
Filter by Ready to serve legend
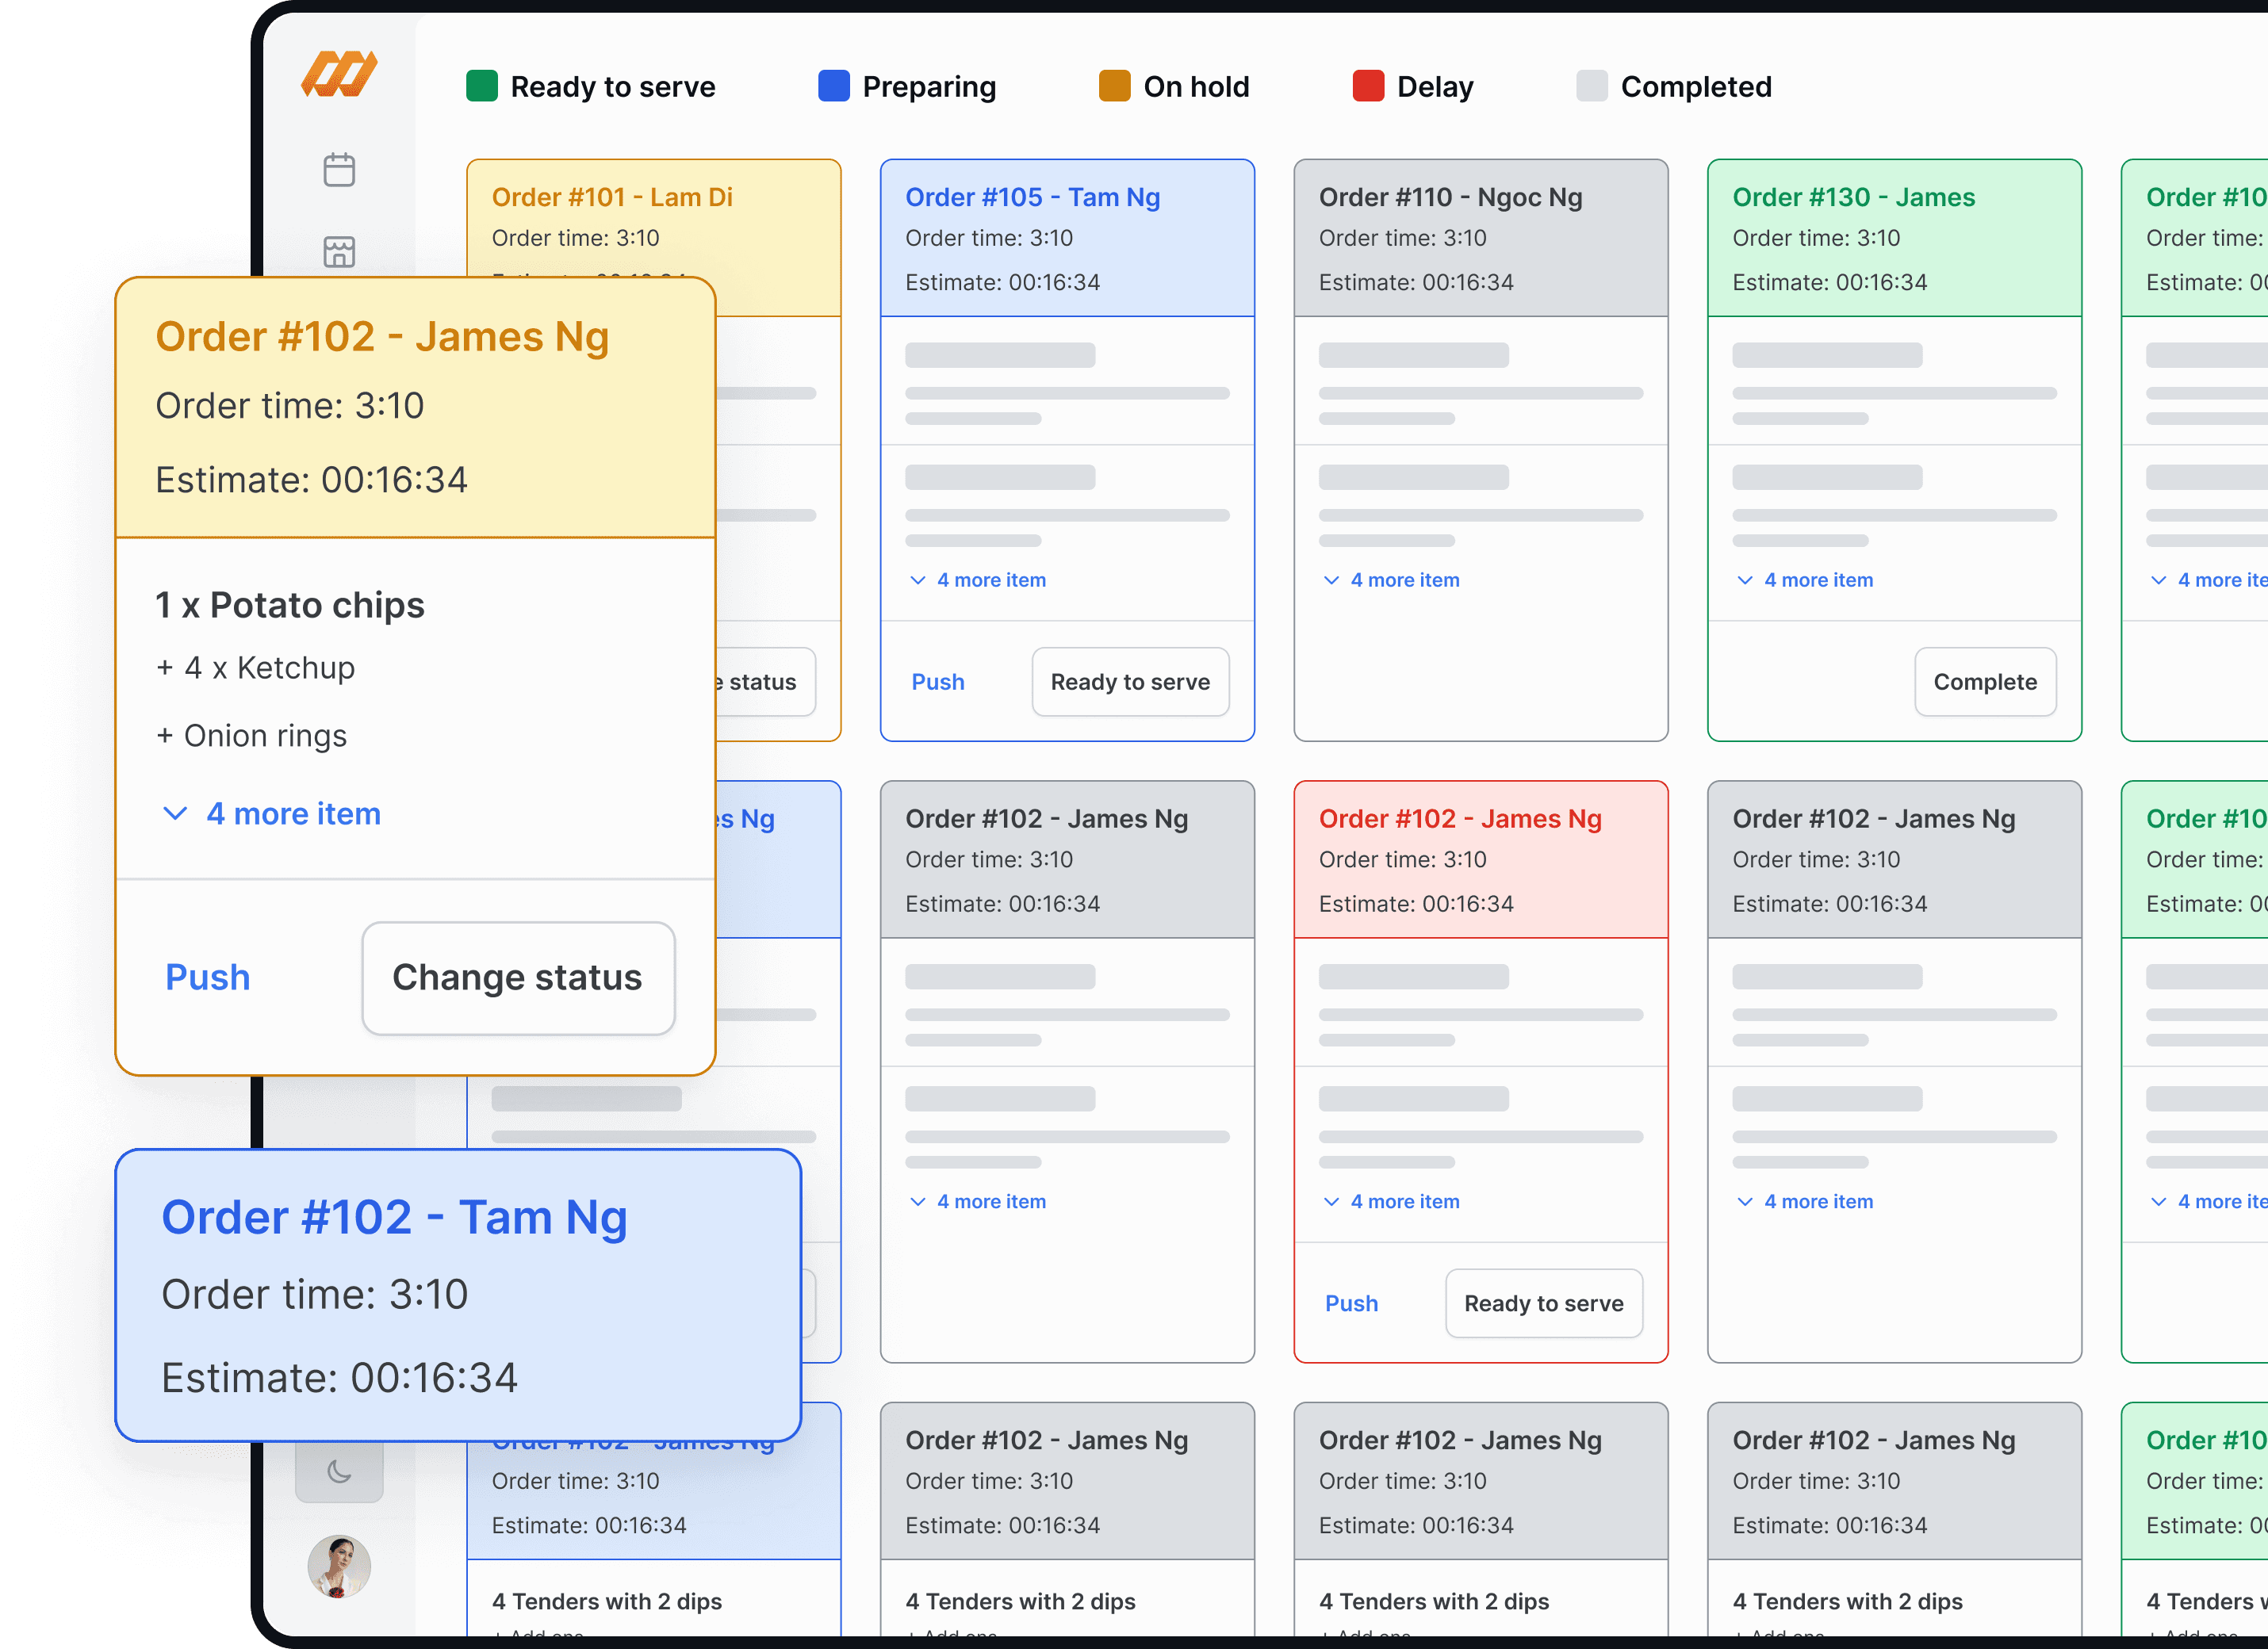click(591, 87)
